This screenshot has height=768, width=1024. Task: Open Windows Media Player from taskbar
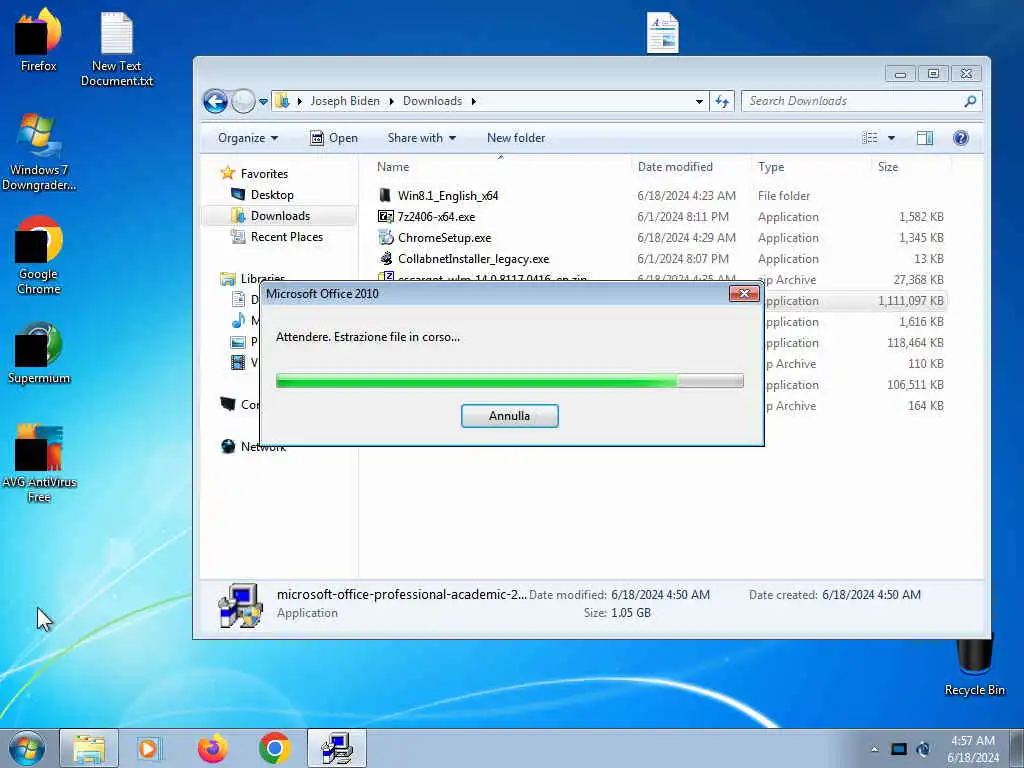(149, 748)
